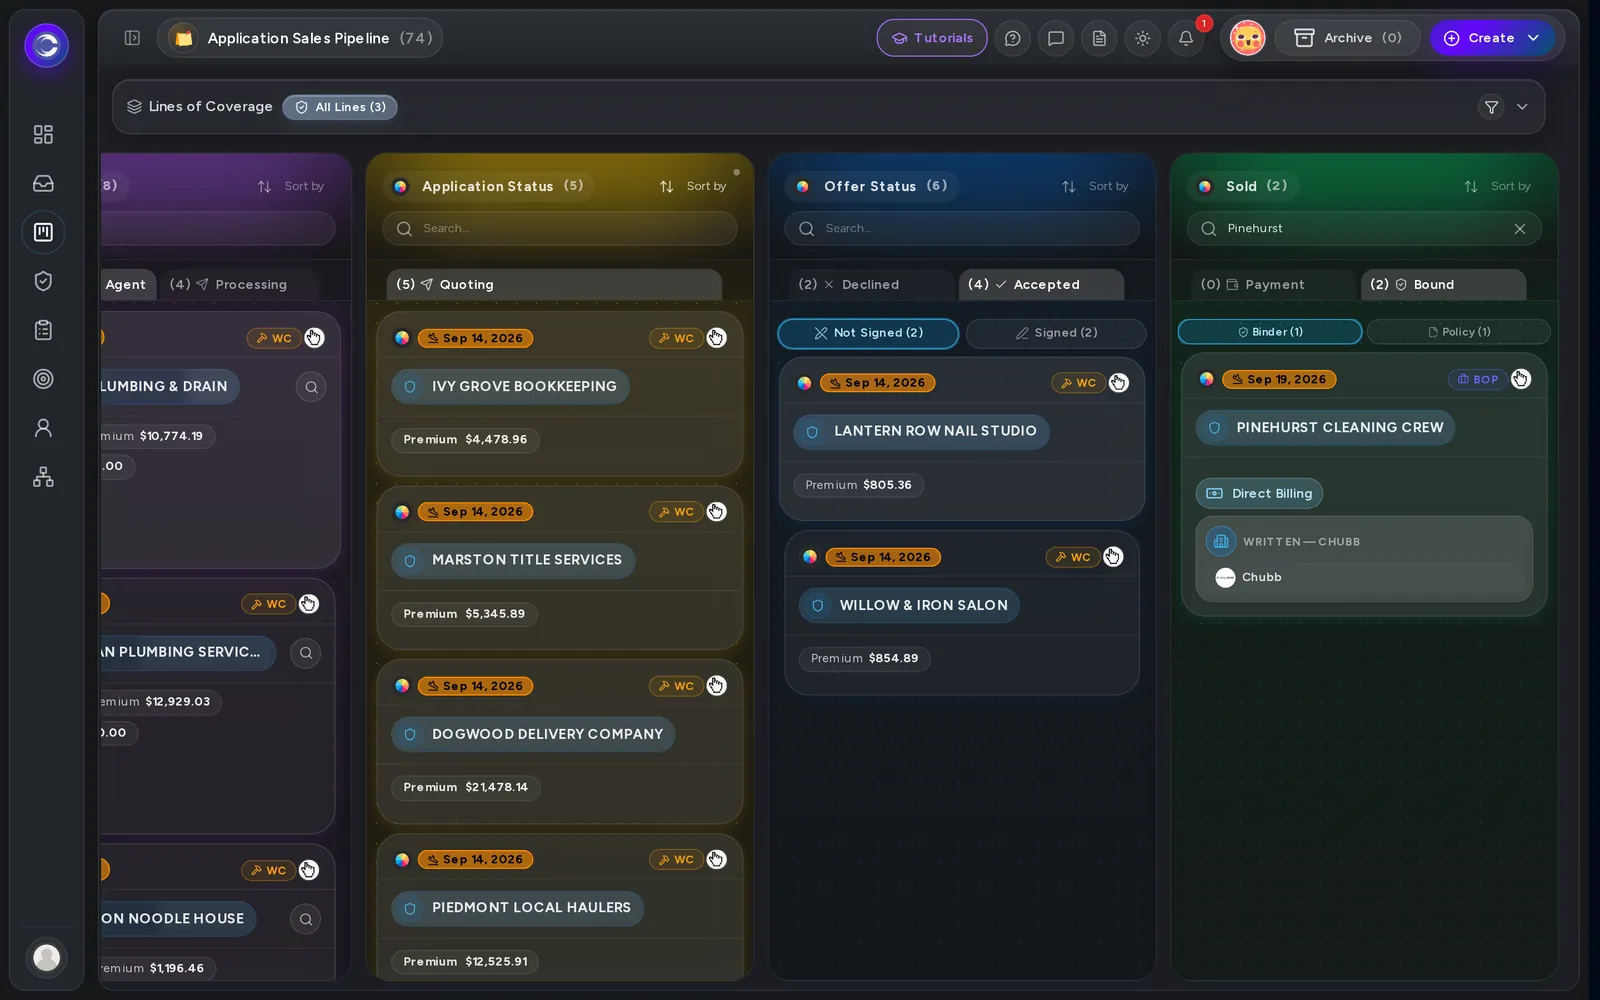Open the target icon in left sidebar

tap(43, 379)
